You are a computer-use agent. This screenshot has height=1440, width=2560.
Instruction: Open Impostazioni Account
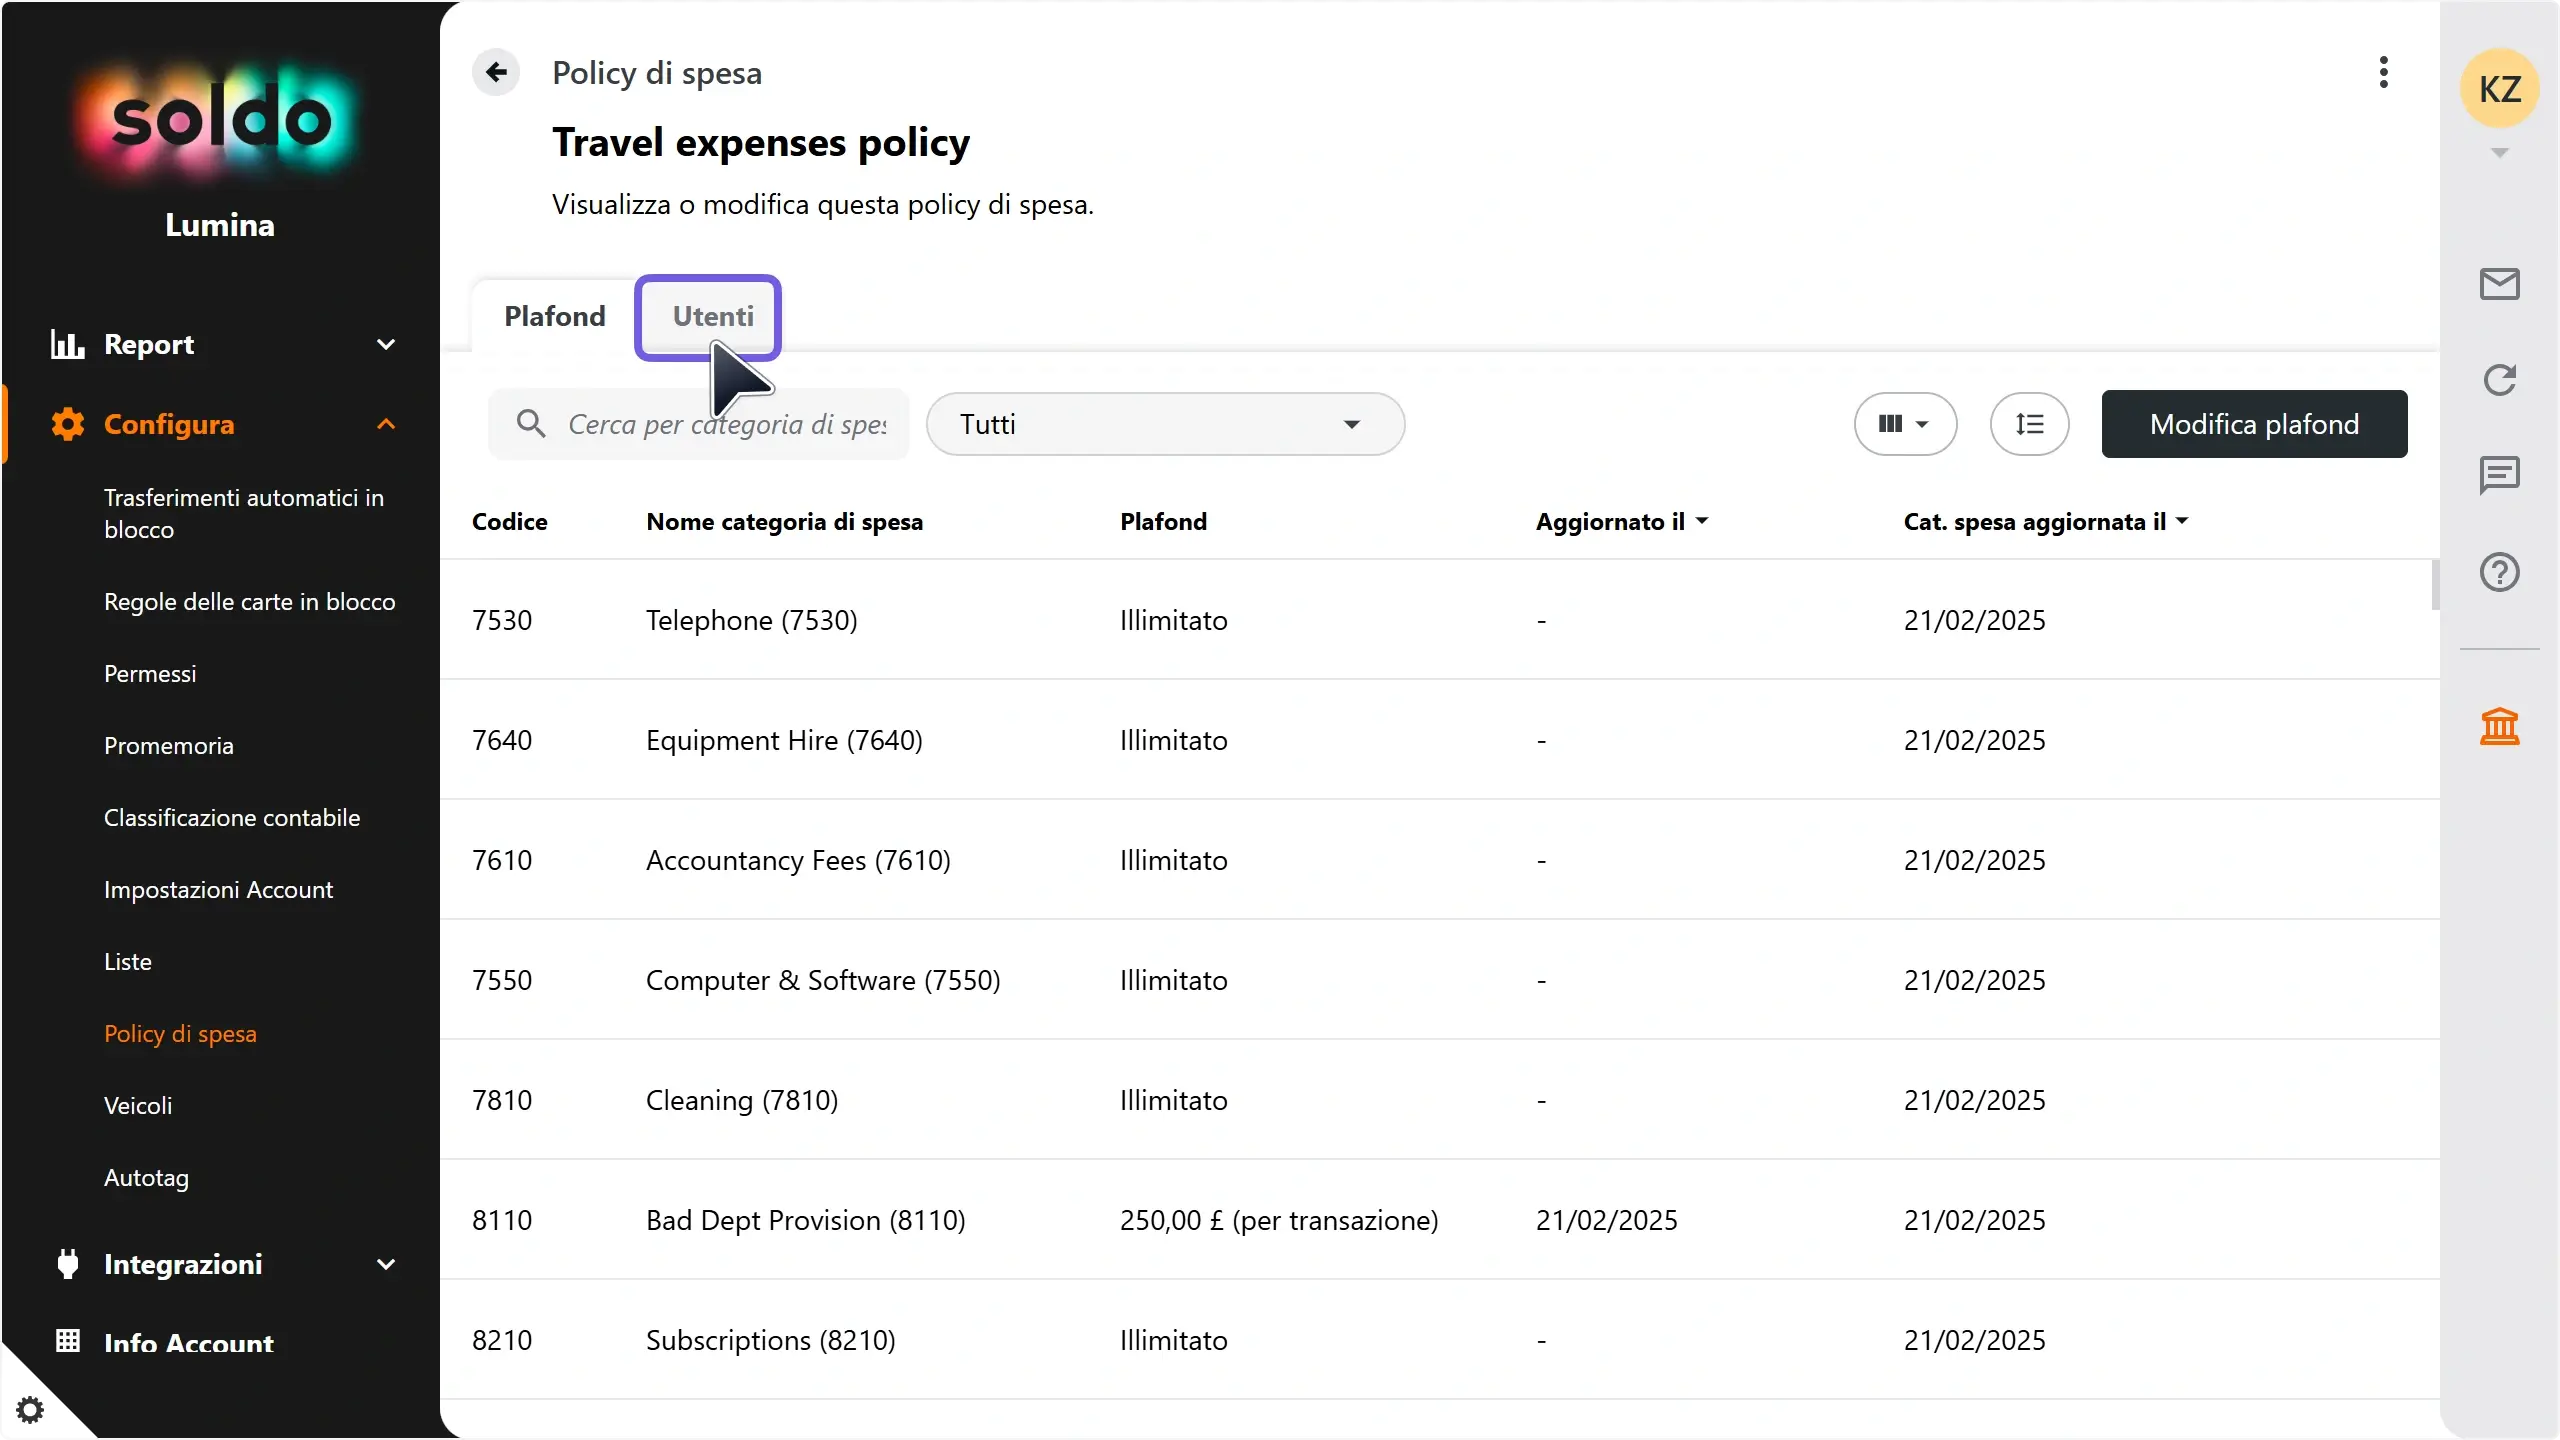218,889
